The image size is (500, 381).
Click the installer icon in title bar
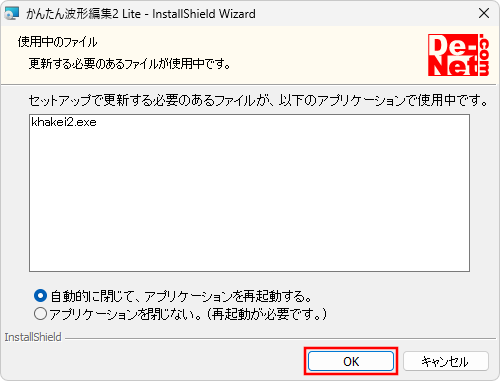click(x=12, y=13)
